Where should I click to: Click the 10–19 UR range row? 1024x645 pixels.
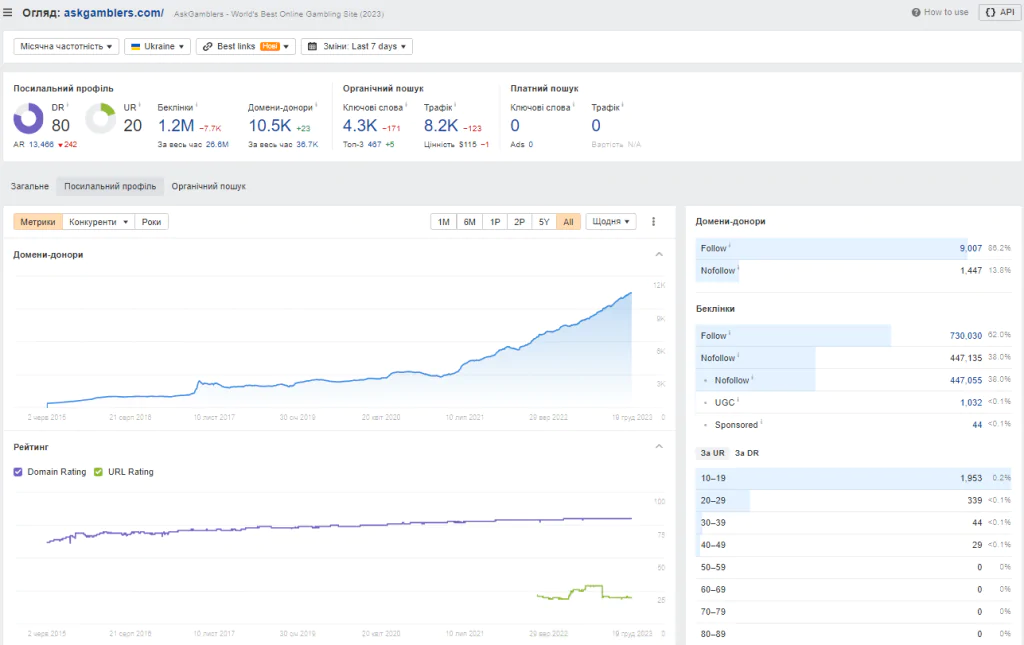854,478
